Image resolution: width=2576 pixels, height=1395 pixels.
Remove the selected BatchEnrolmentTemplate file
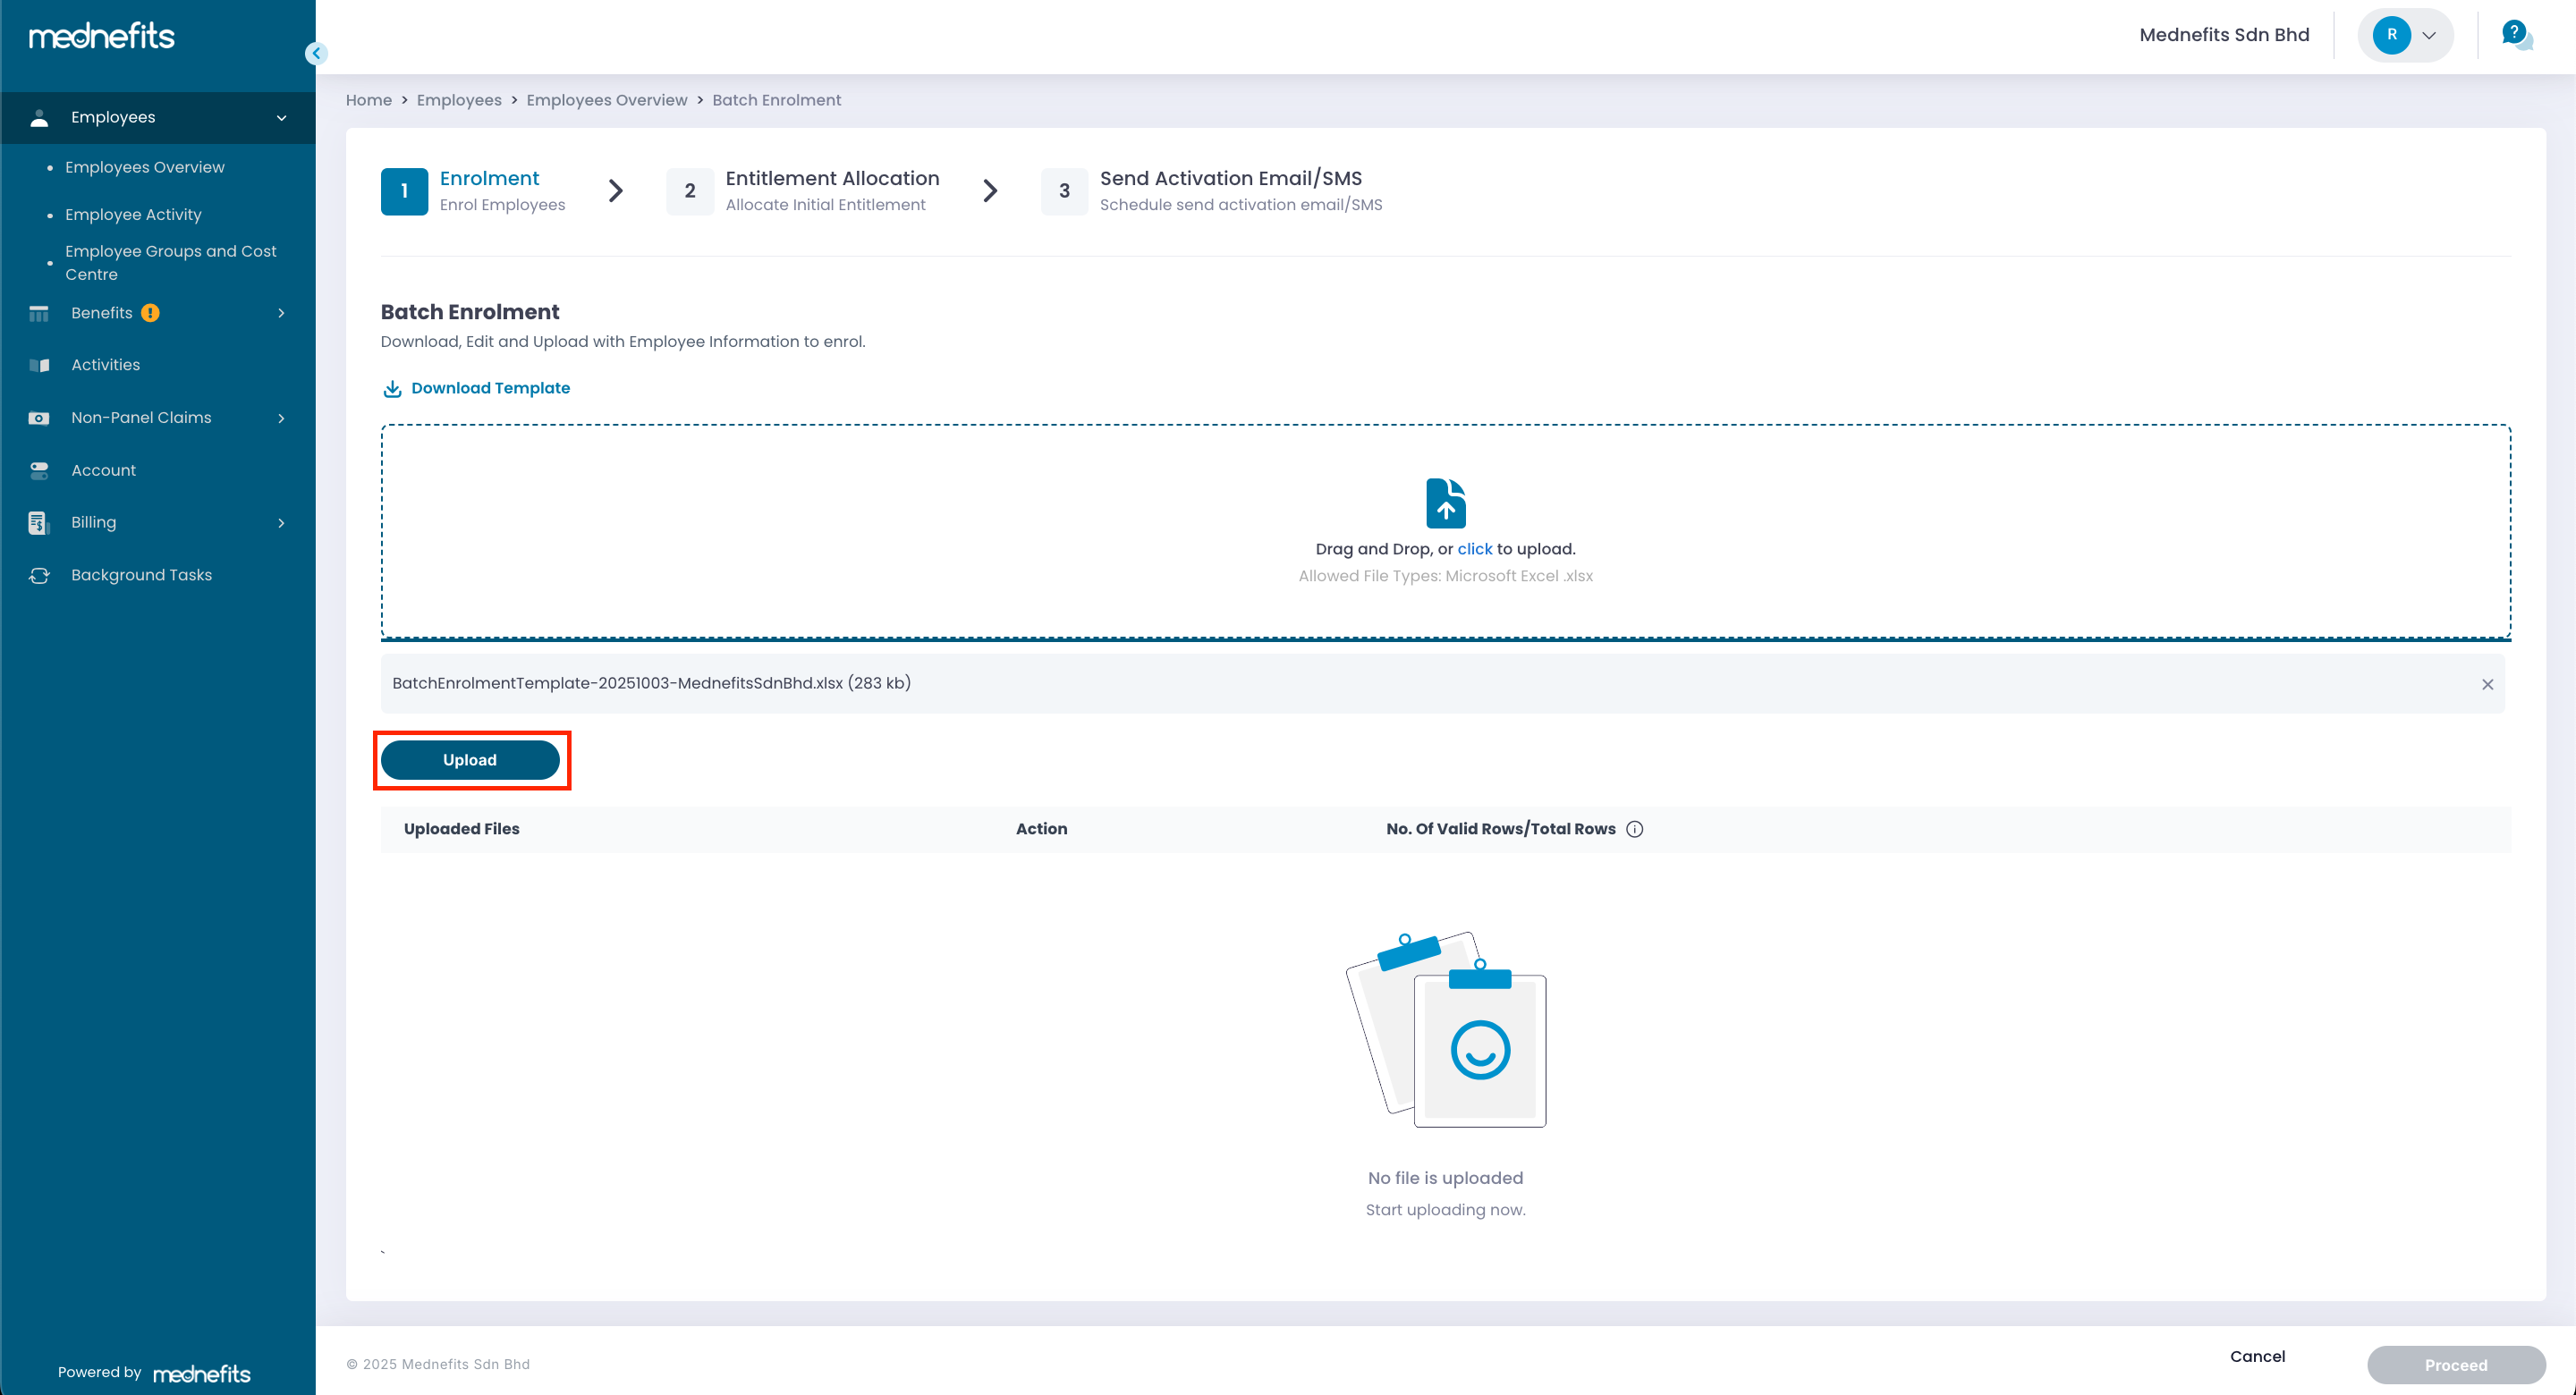[2487, 684]
